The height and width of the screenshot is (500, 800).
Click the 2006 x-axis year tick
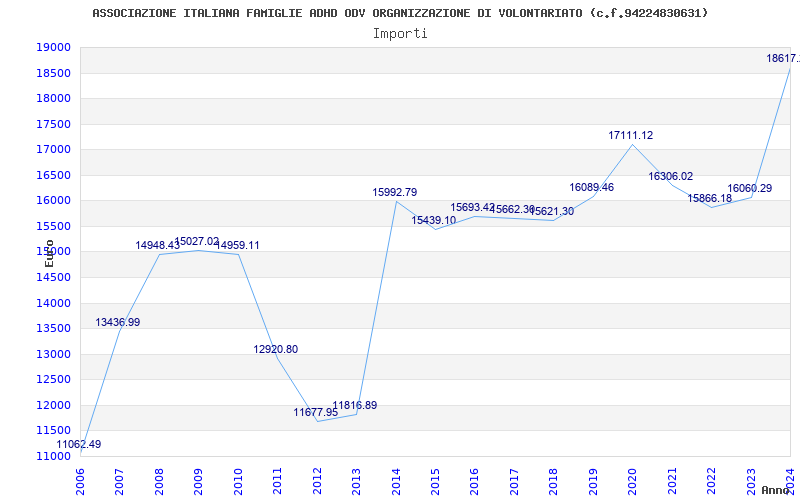point(80,481)
